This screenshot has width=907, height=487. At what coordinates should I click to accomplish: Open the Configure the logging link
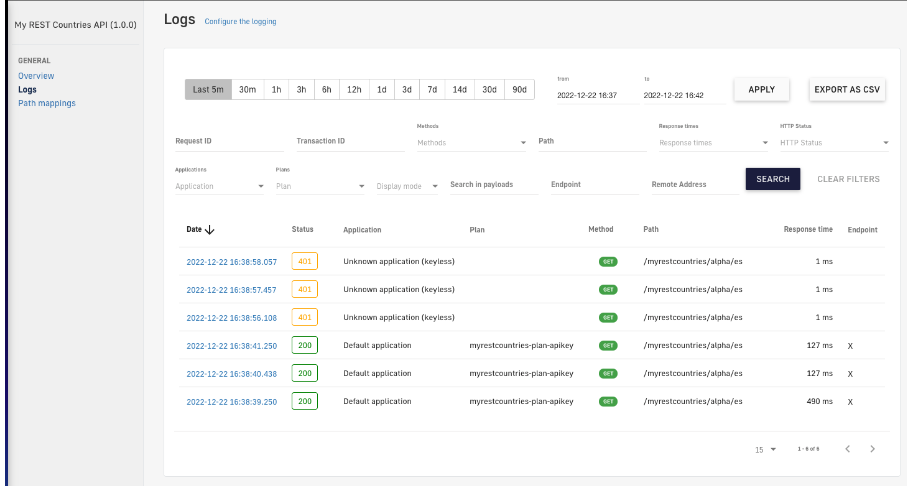click(x=240, y=21)
